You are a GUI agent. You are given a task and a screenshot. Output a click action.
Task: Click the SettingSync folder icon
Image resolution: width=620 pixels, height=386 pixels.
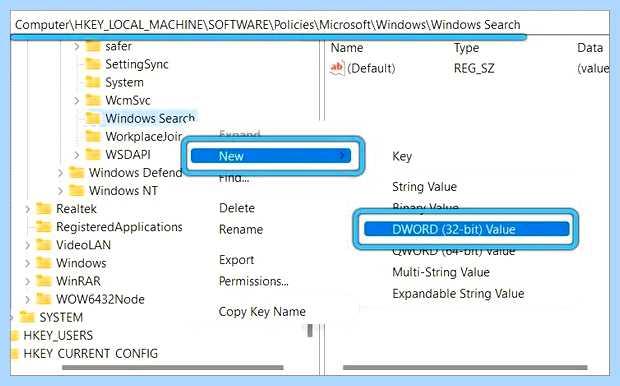point(93,64)
